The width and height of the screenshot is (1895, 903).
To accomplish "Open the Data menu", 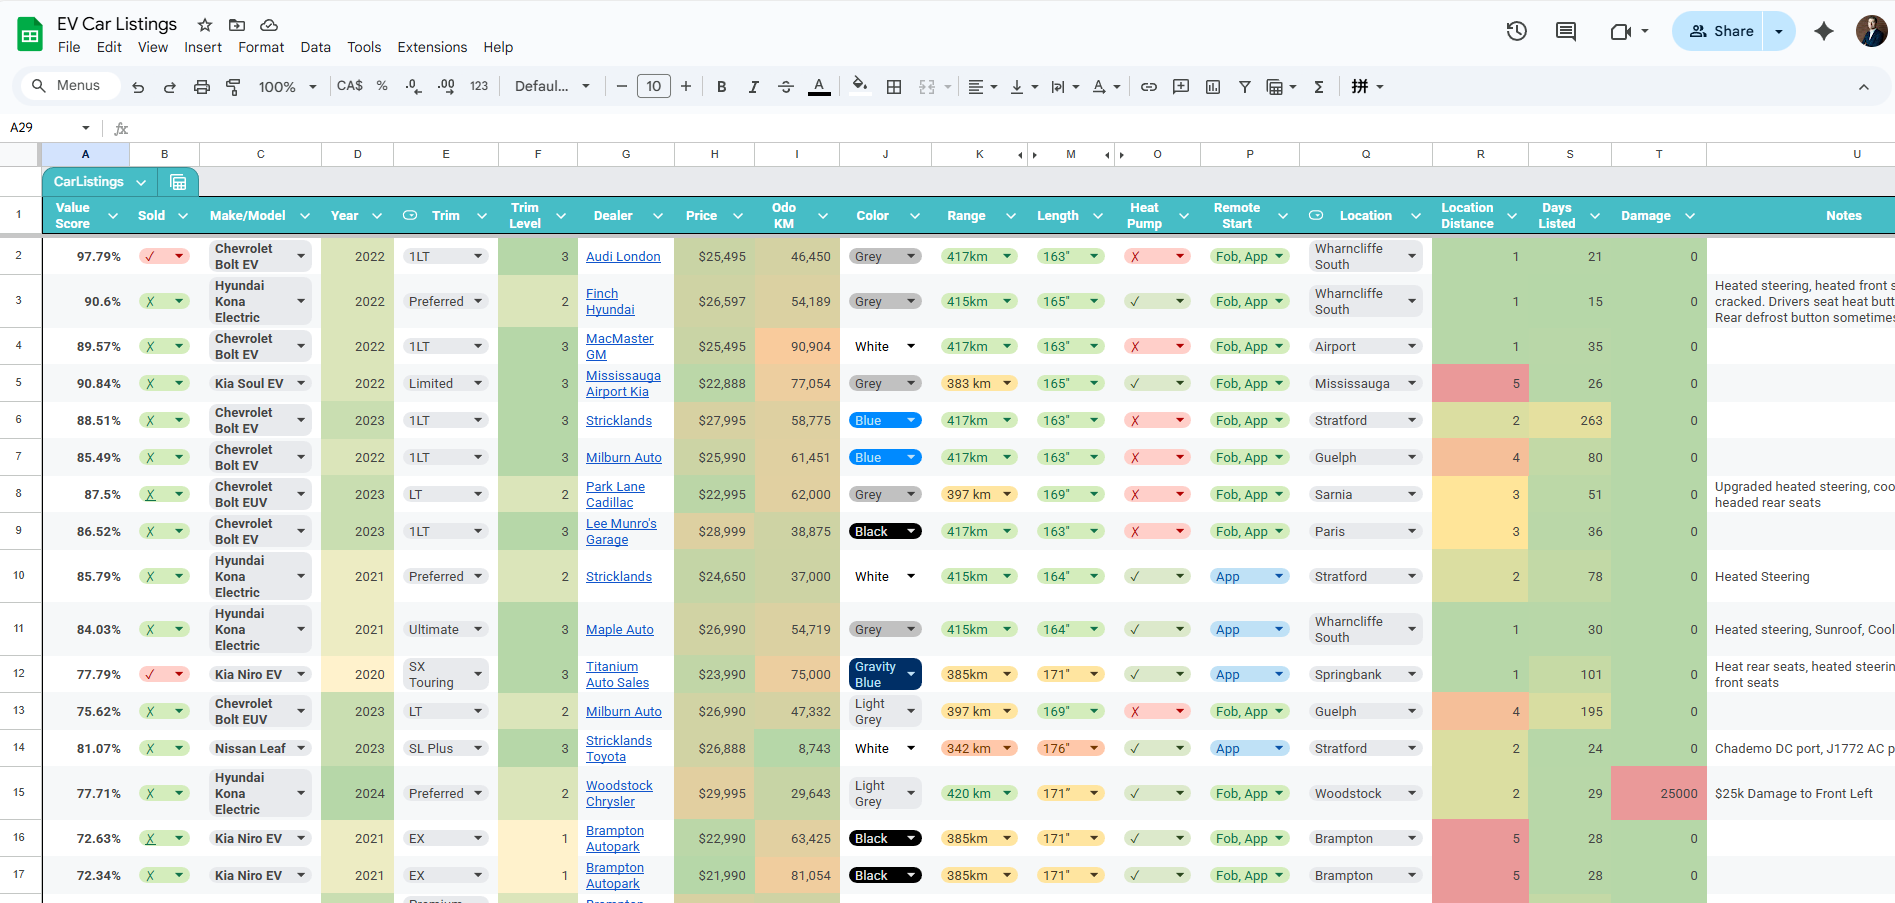I will (x=315, y=47).
